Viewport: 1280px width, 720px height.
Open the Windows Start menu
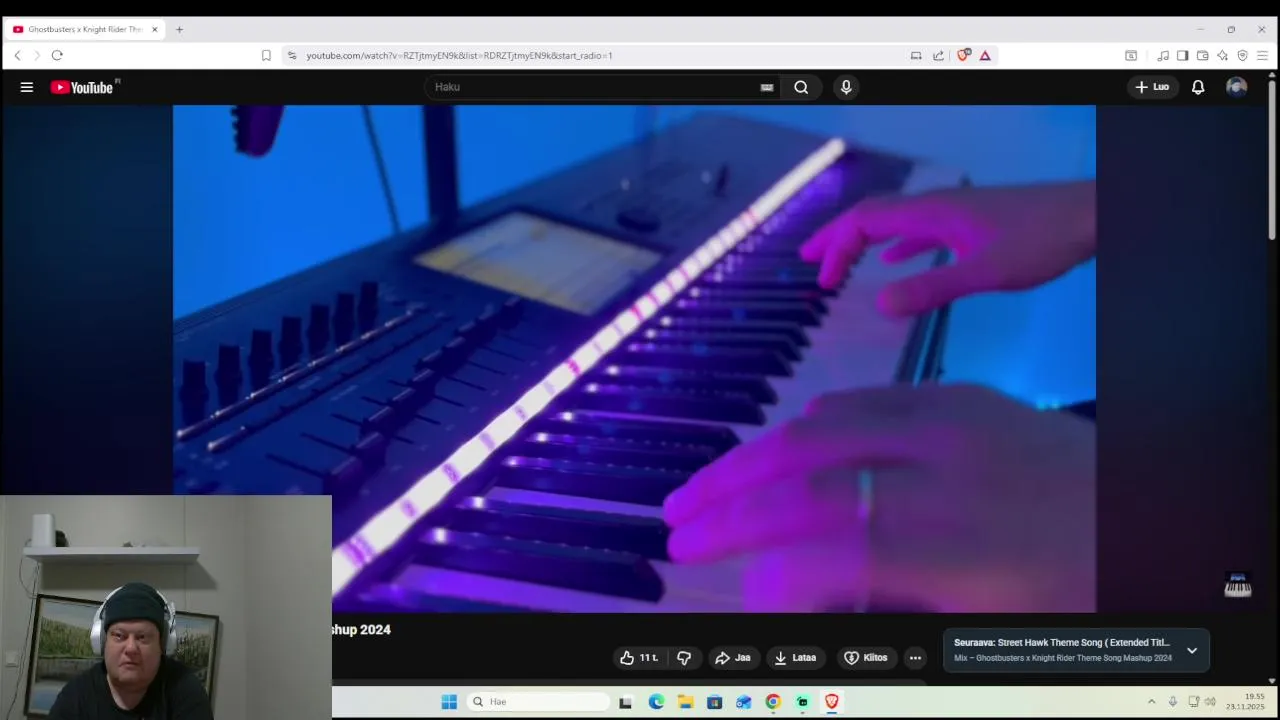449,702
